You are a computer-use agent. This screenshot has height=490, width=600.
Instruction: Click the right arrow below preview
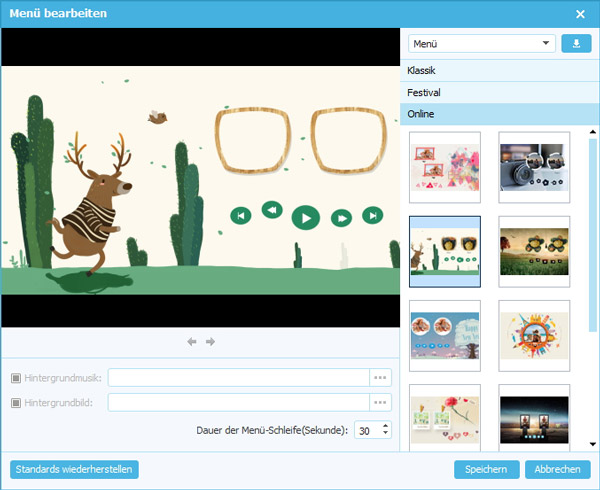tap(211, 342)
